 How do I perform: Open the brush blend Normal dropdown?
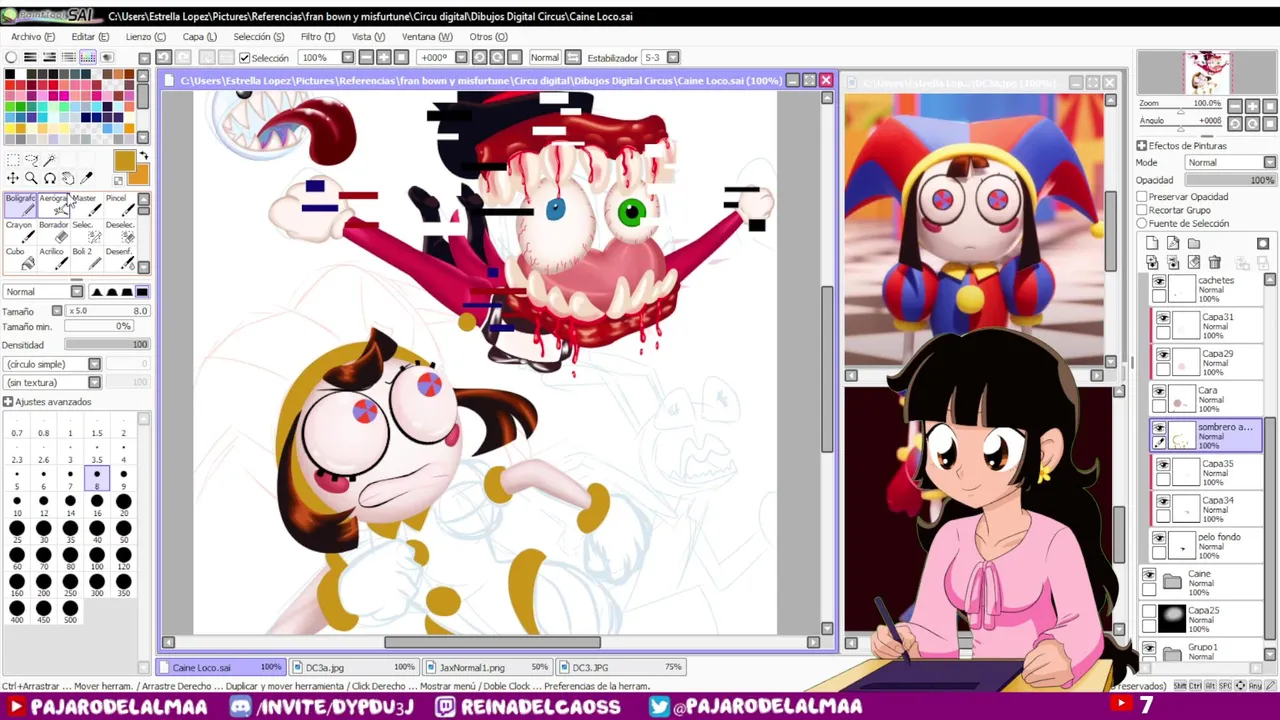[x=43, y=291]
